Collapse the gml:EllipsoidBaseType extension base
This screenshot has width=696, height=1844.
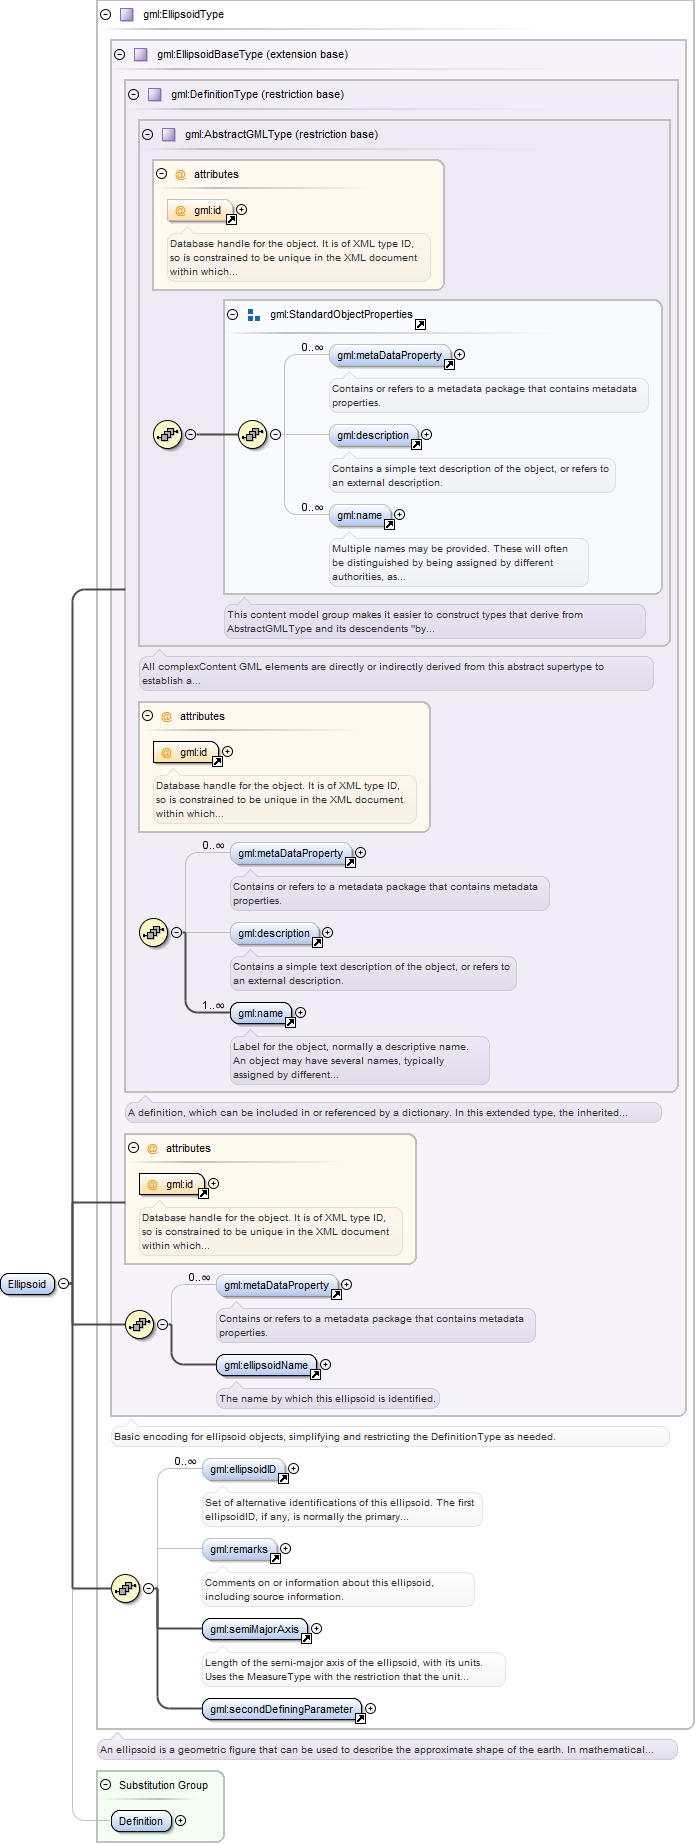[120, 54]
